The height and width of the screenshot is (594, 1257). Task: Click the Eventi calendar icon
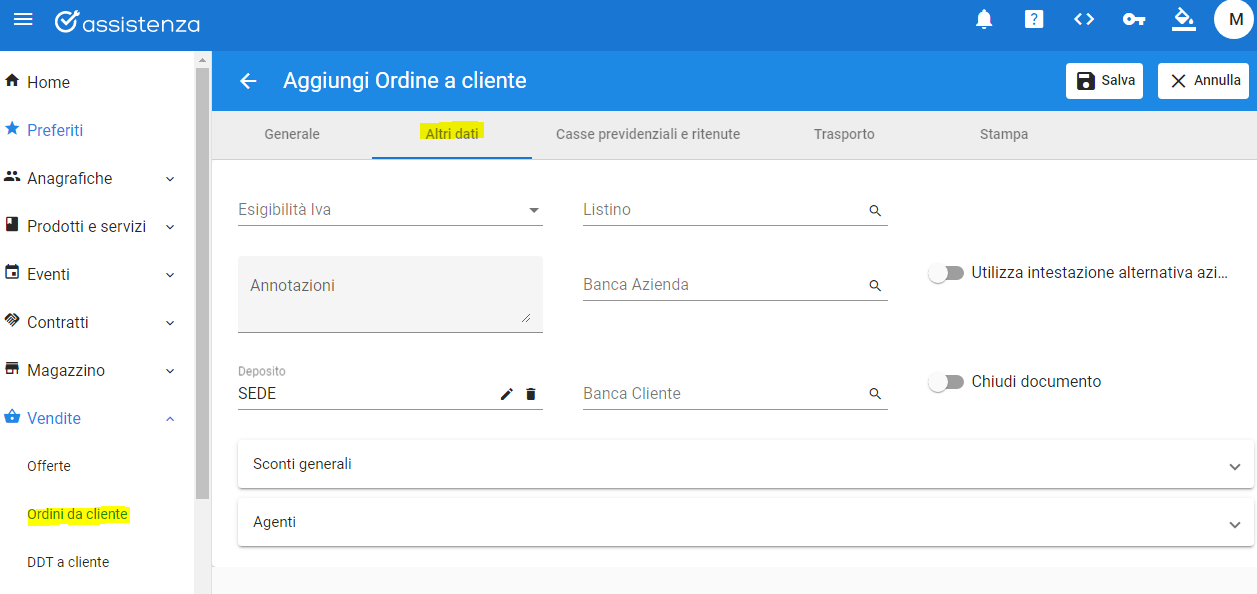13,273
